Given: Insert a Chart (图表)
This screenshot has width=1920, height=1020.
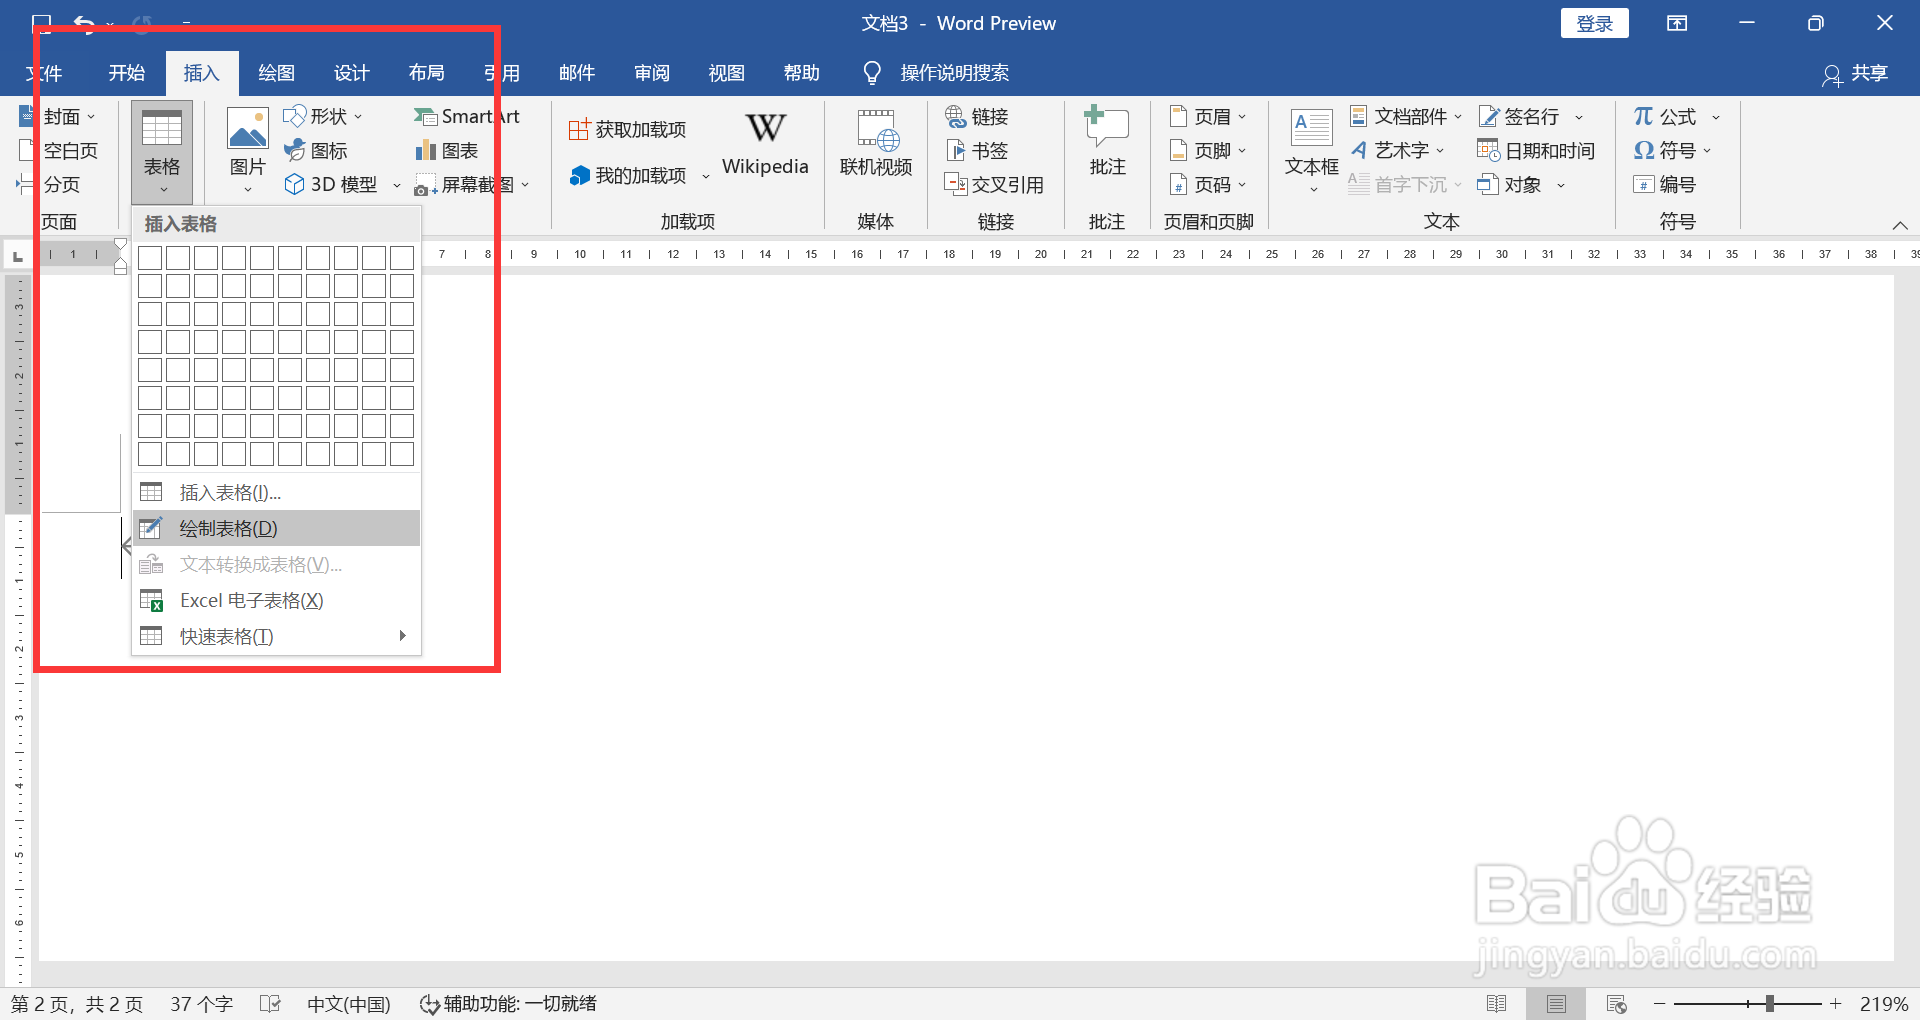Looking at the screenshot, I should pos(447,151).
